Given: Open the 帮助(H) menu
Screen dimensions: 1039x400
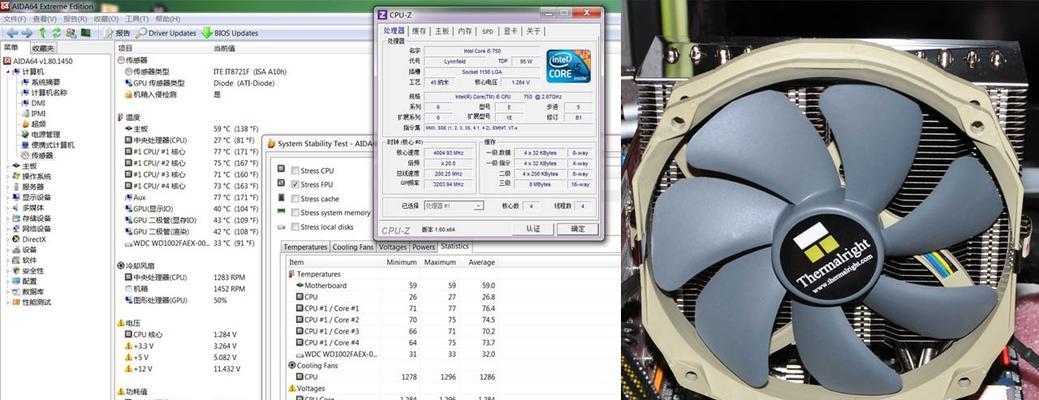Looking at the screenshot, I should (x=167, y=19).
